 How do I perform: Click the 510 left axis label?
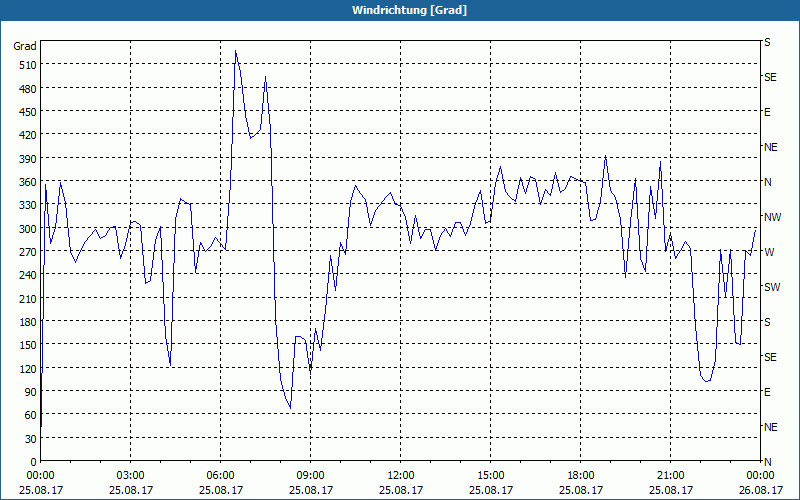click(x=28, y=65)
